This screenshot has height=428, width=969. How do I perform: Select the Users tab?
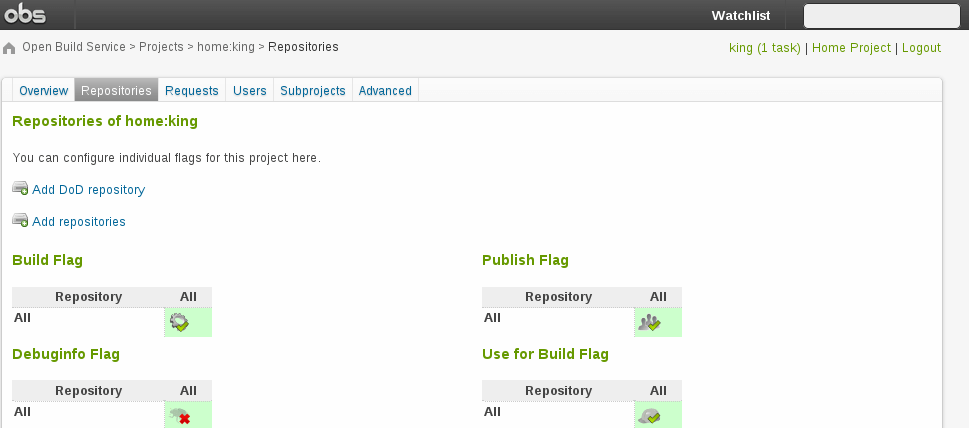249,90
